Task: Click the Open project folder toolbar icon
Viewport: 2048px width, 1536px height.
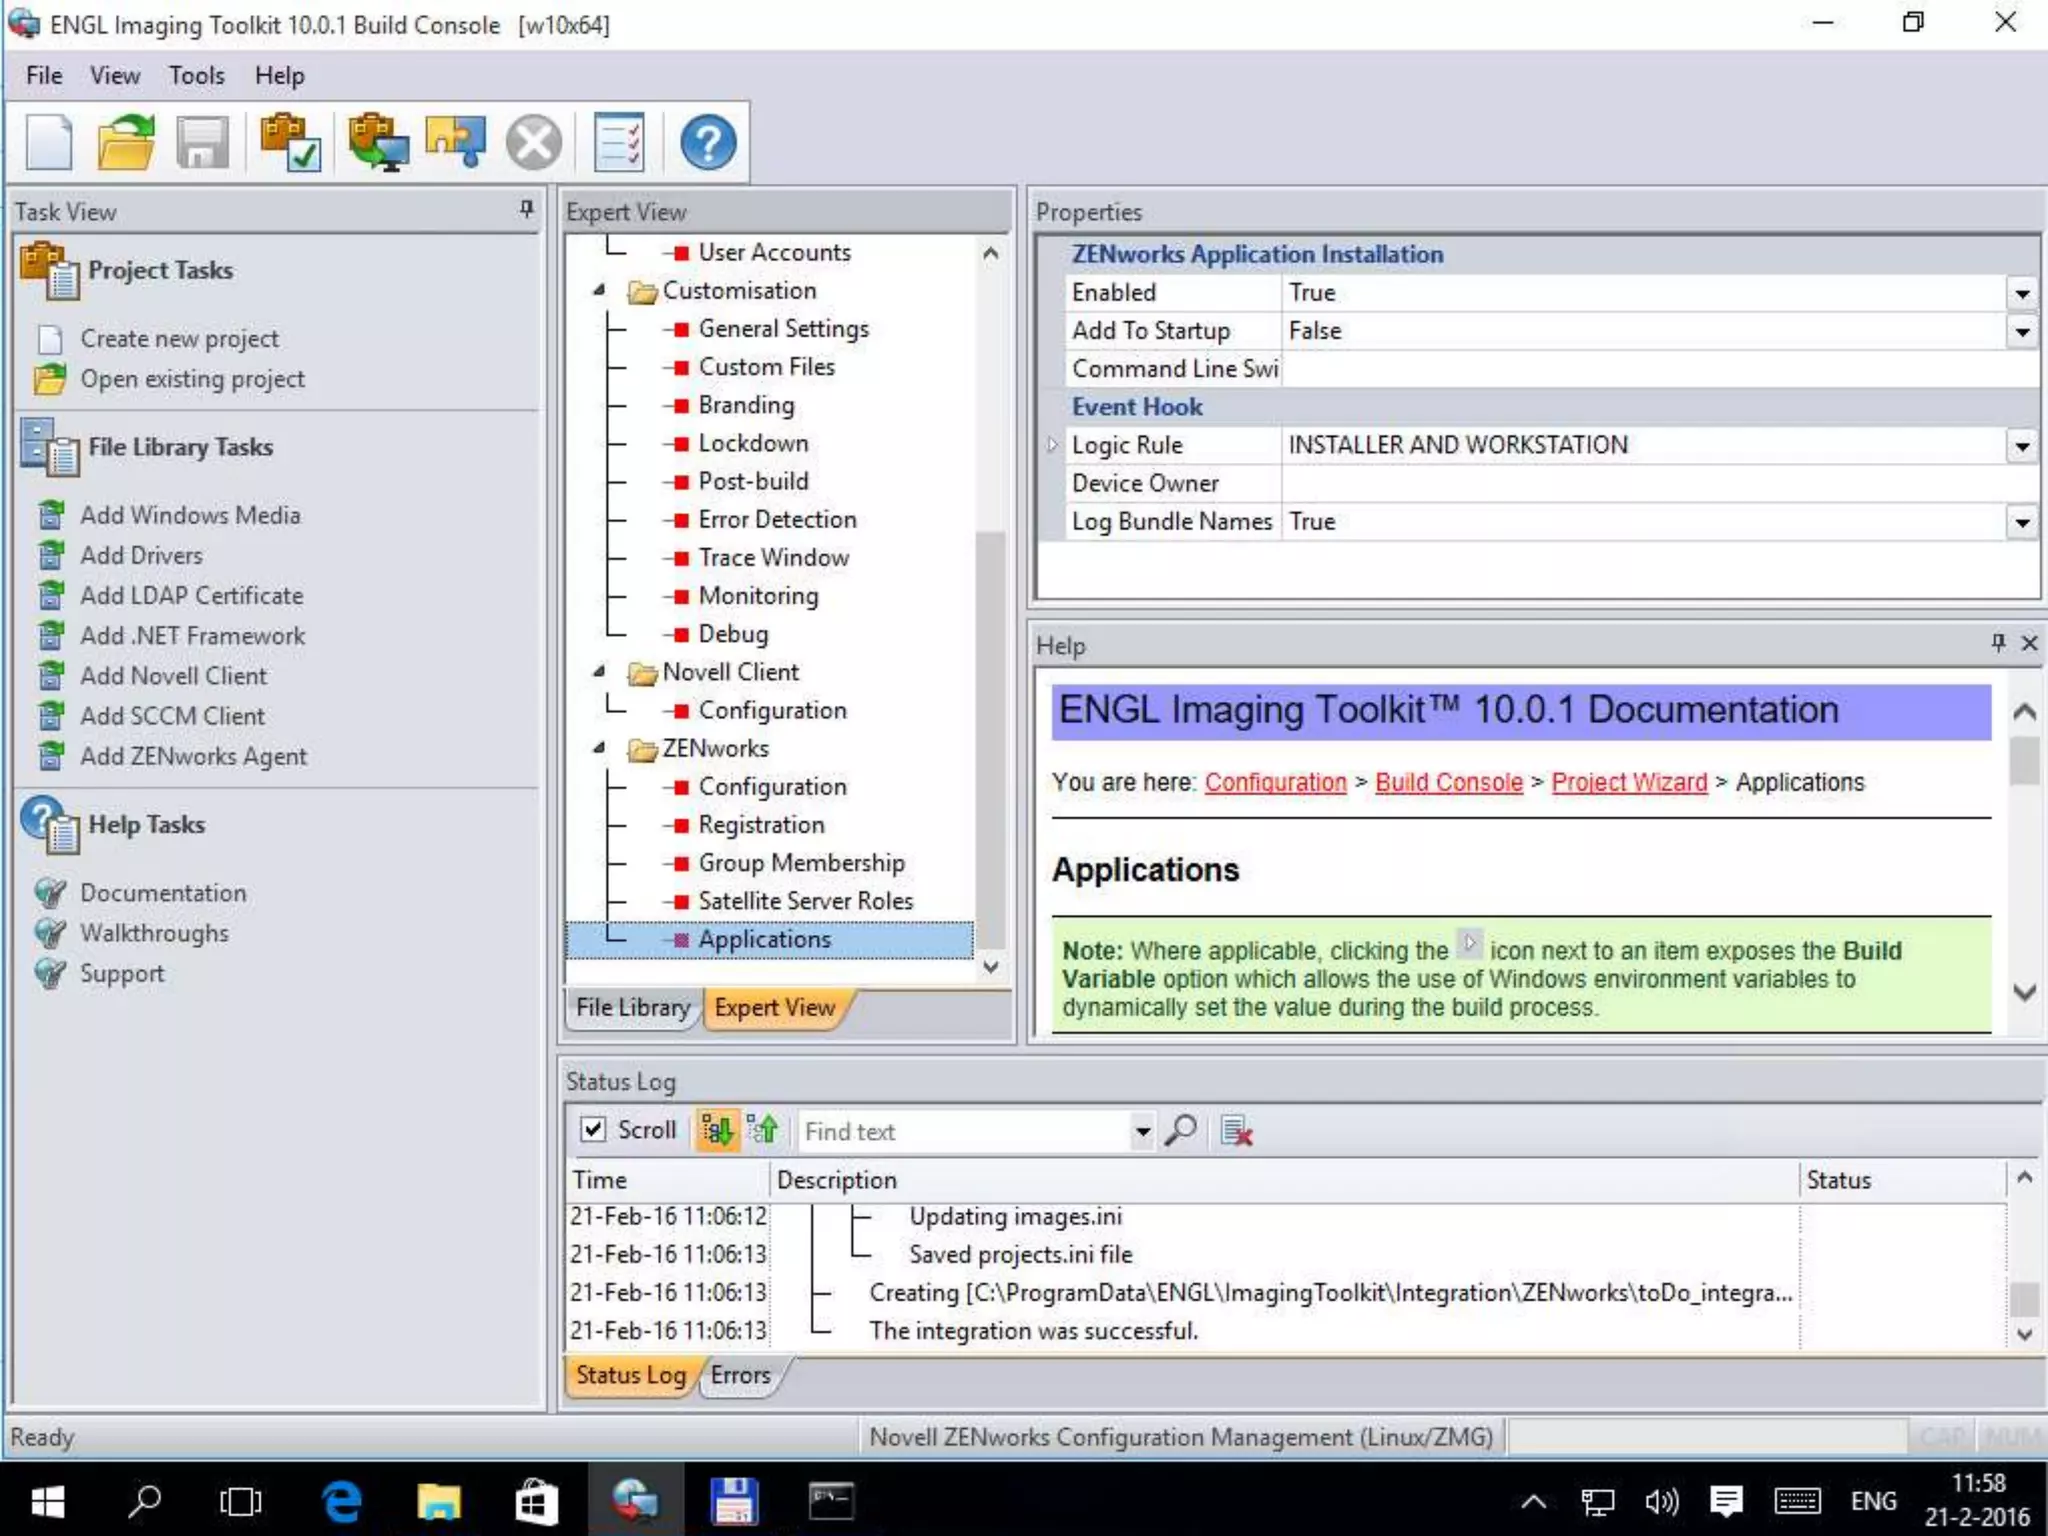Action: 126,143
